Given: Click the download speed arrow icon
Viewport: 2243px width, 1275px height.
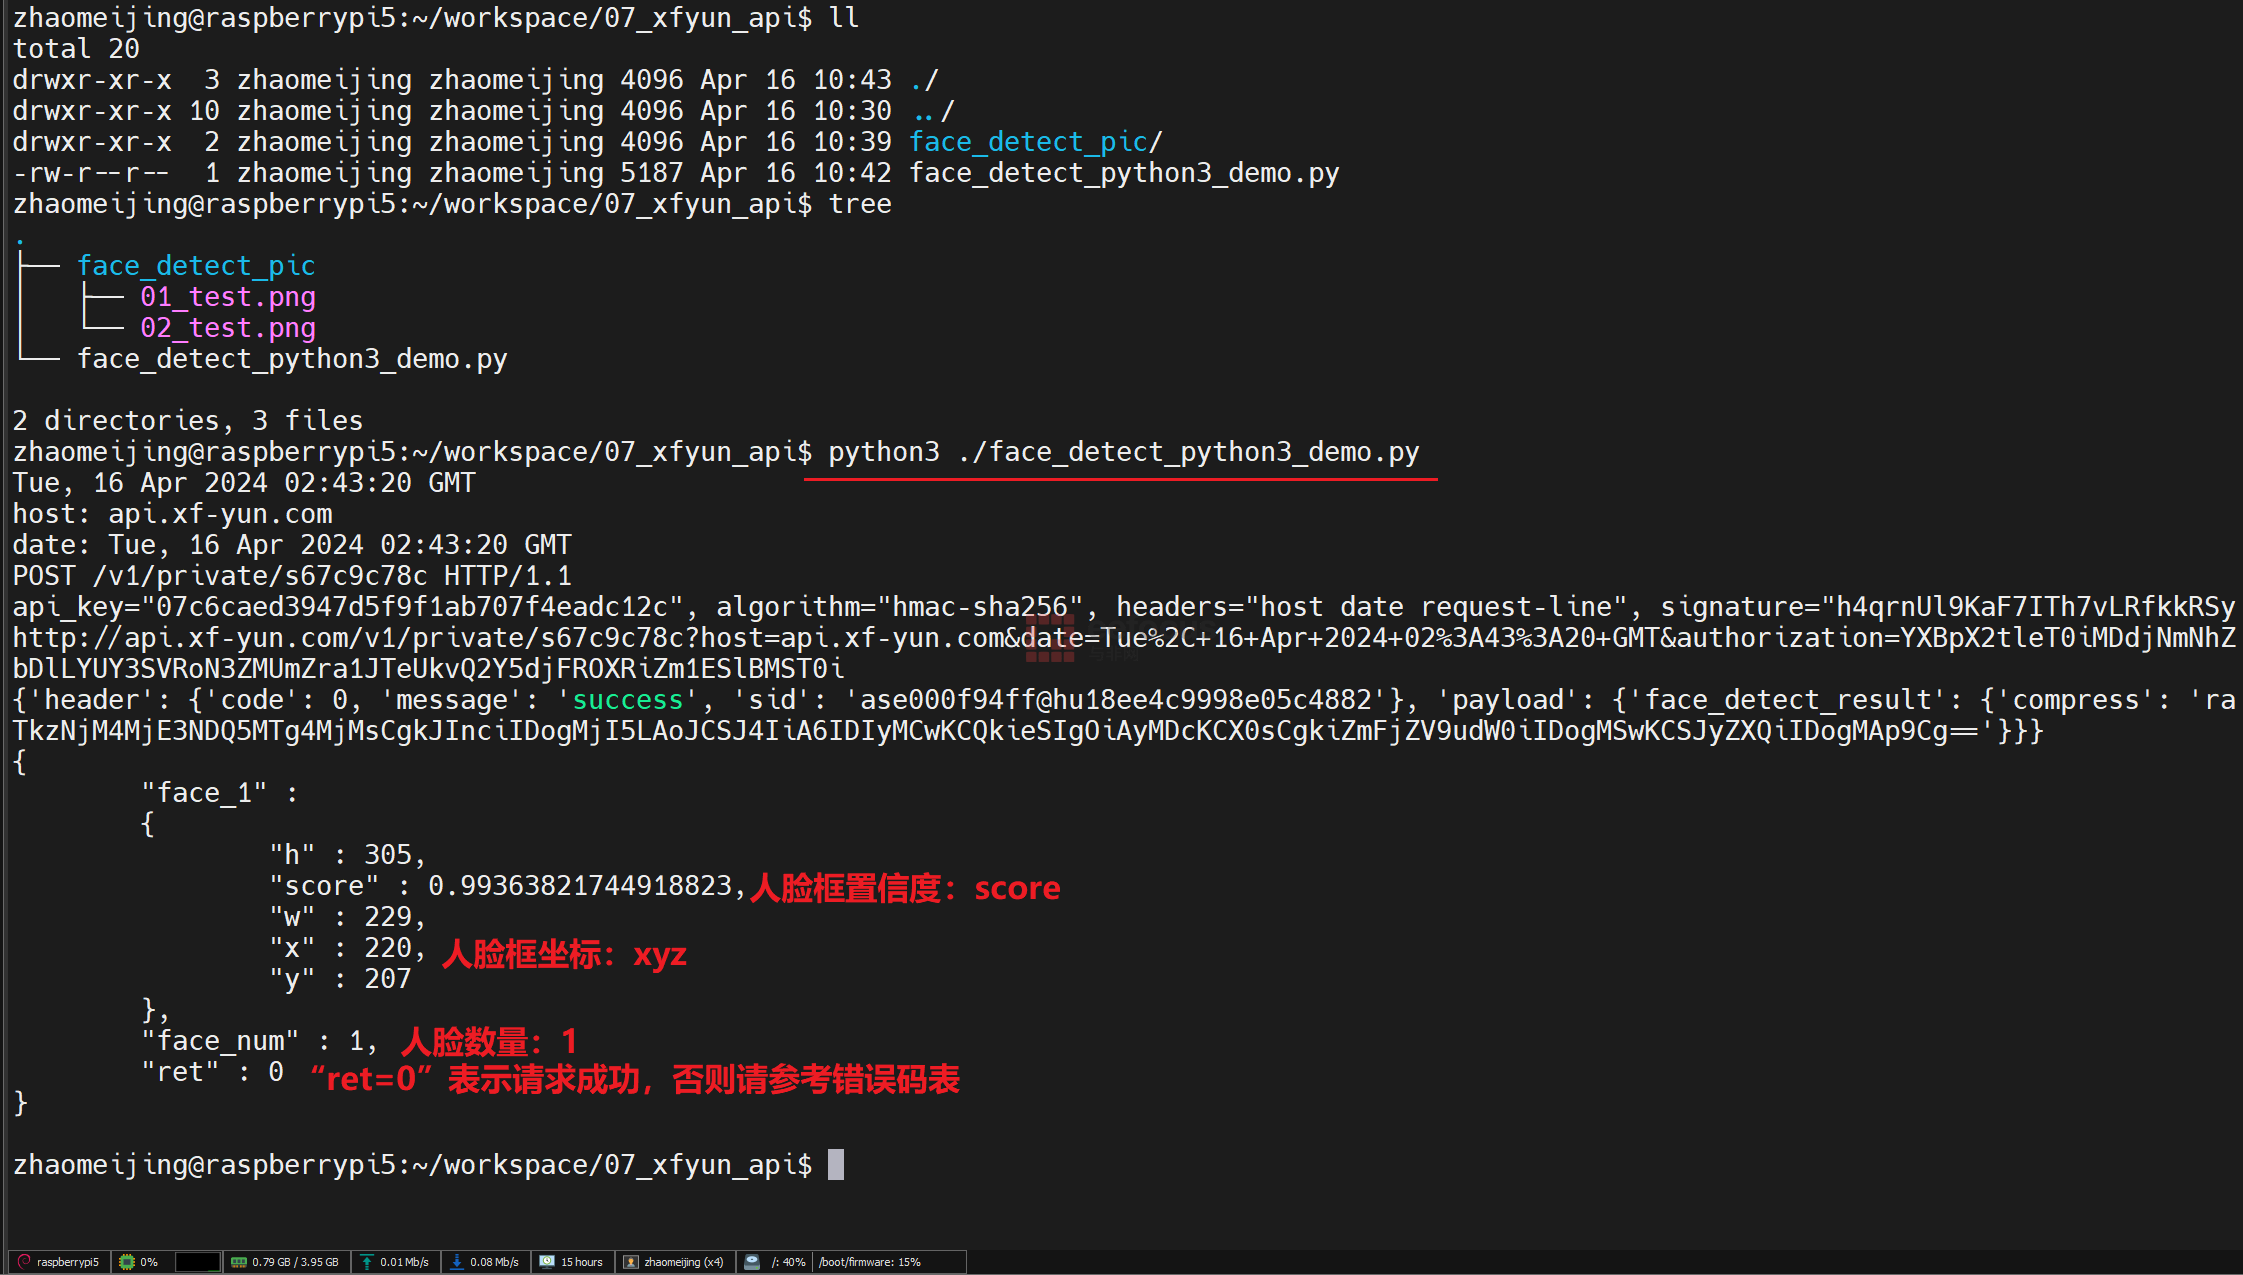Looking at the screenshot, I should (x=457, y=1261).
